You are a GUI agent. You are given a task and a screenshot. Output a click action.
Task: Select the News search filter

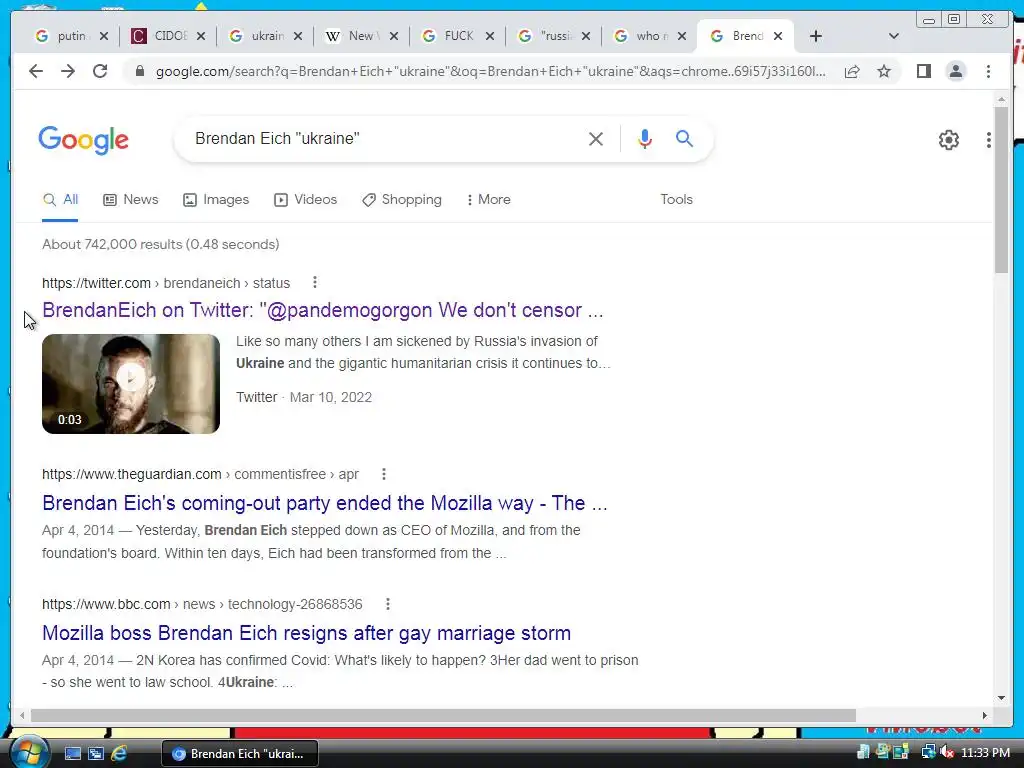(131, 199)
